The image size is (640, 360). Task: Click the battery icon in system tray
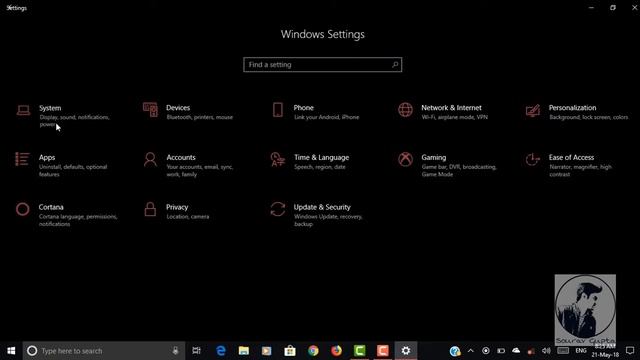[501, 351]
